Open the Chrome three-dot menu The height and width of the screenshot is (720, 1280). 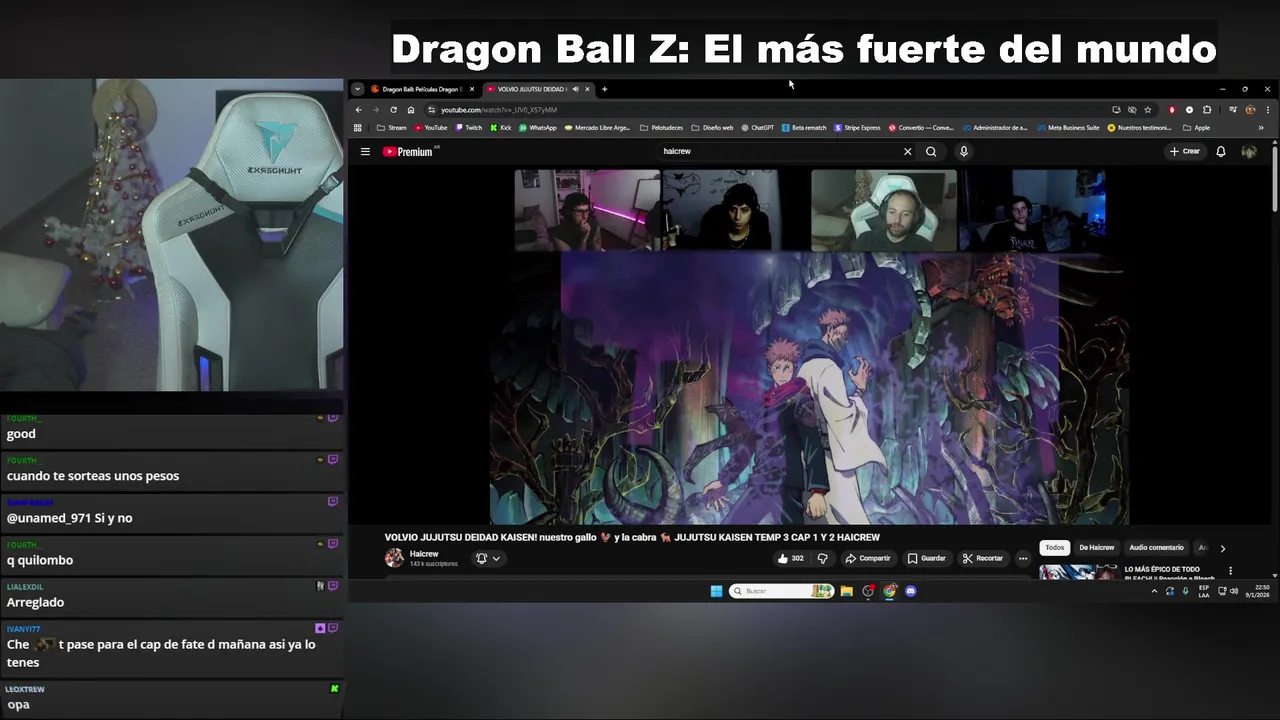[1268, 110]
